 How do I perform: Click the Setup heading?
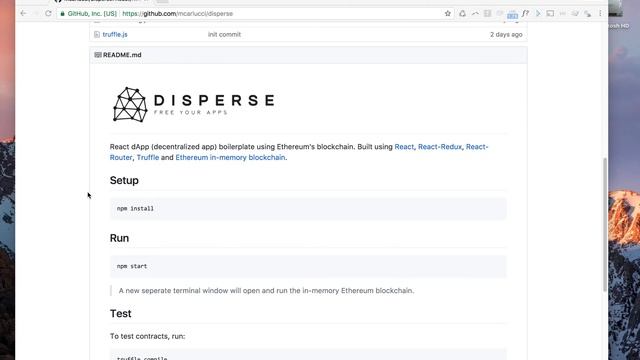(x=124, y=180)
